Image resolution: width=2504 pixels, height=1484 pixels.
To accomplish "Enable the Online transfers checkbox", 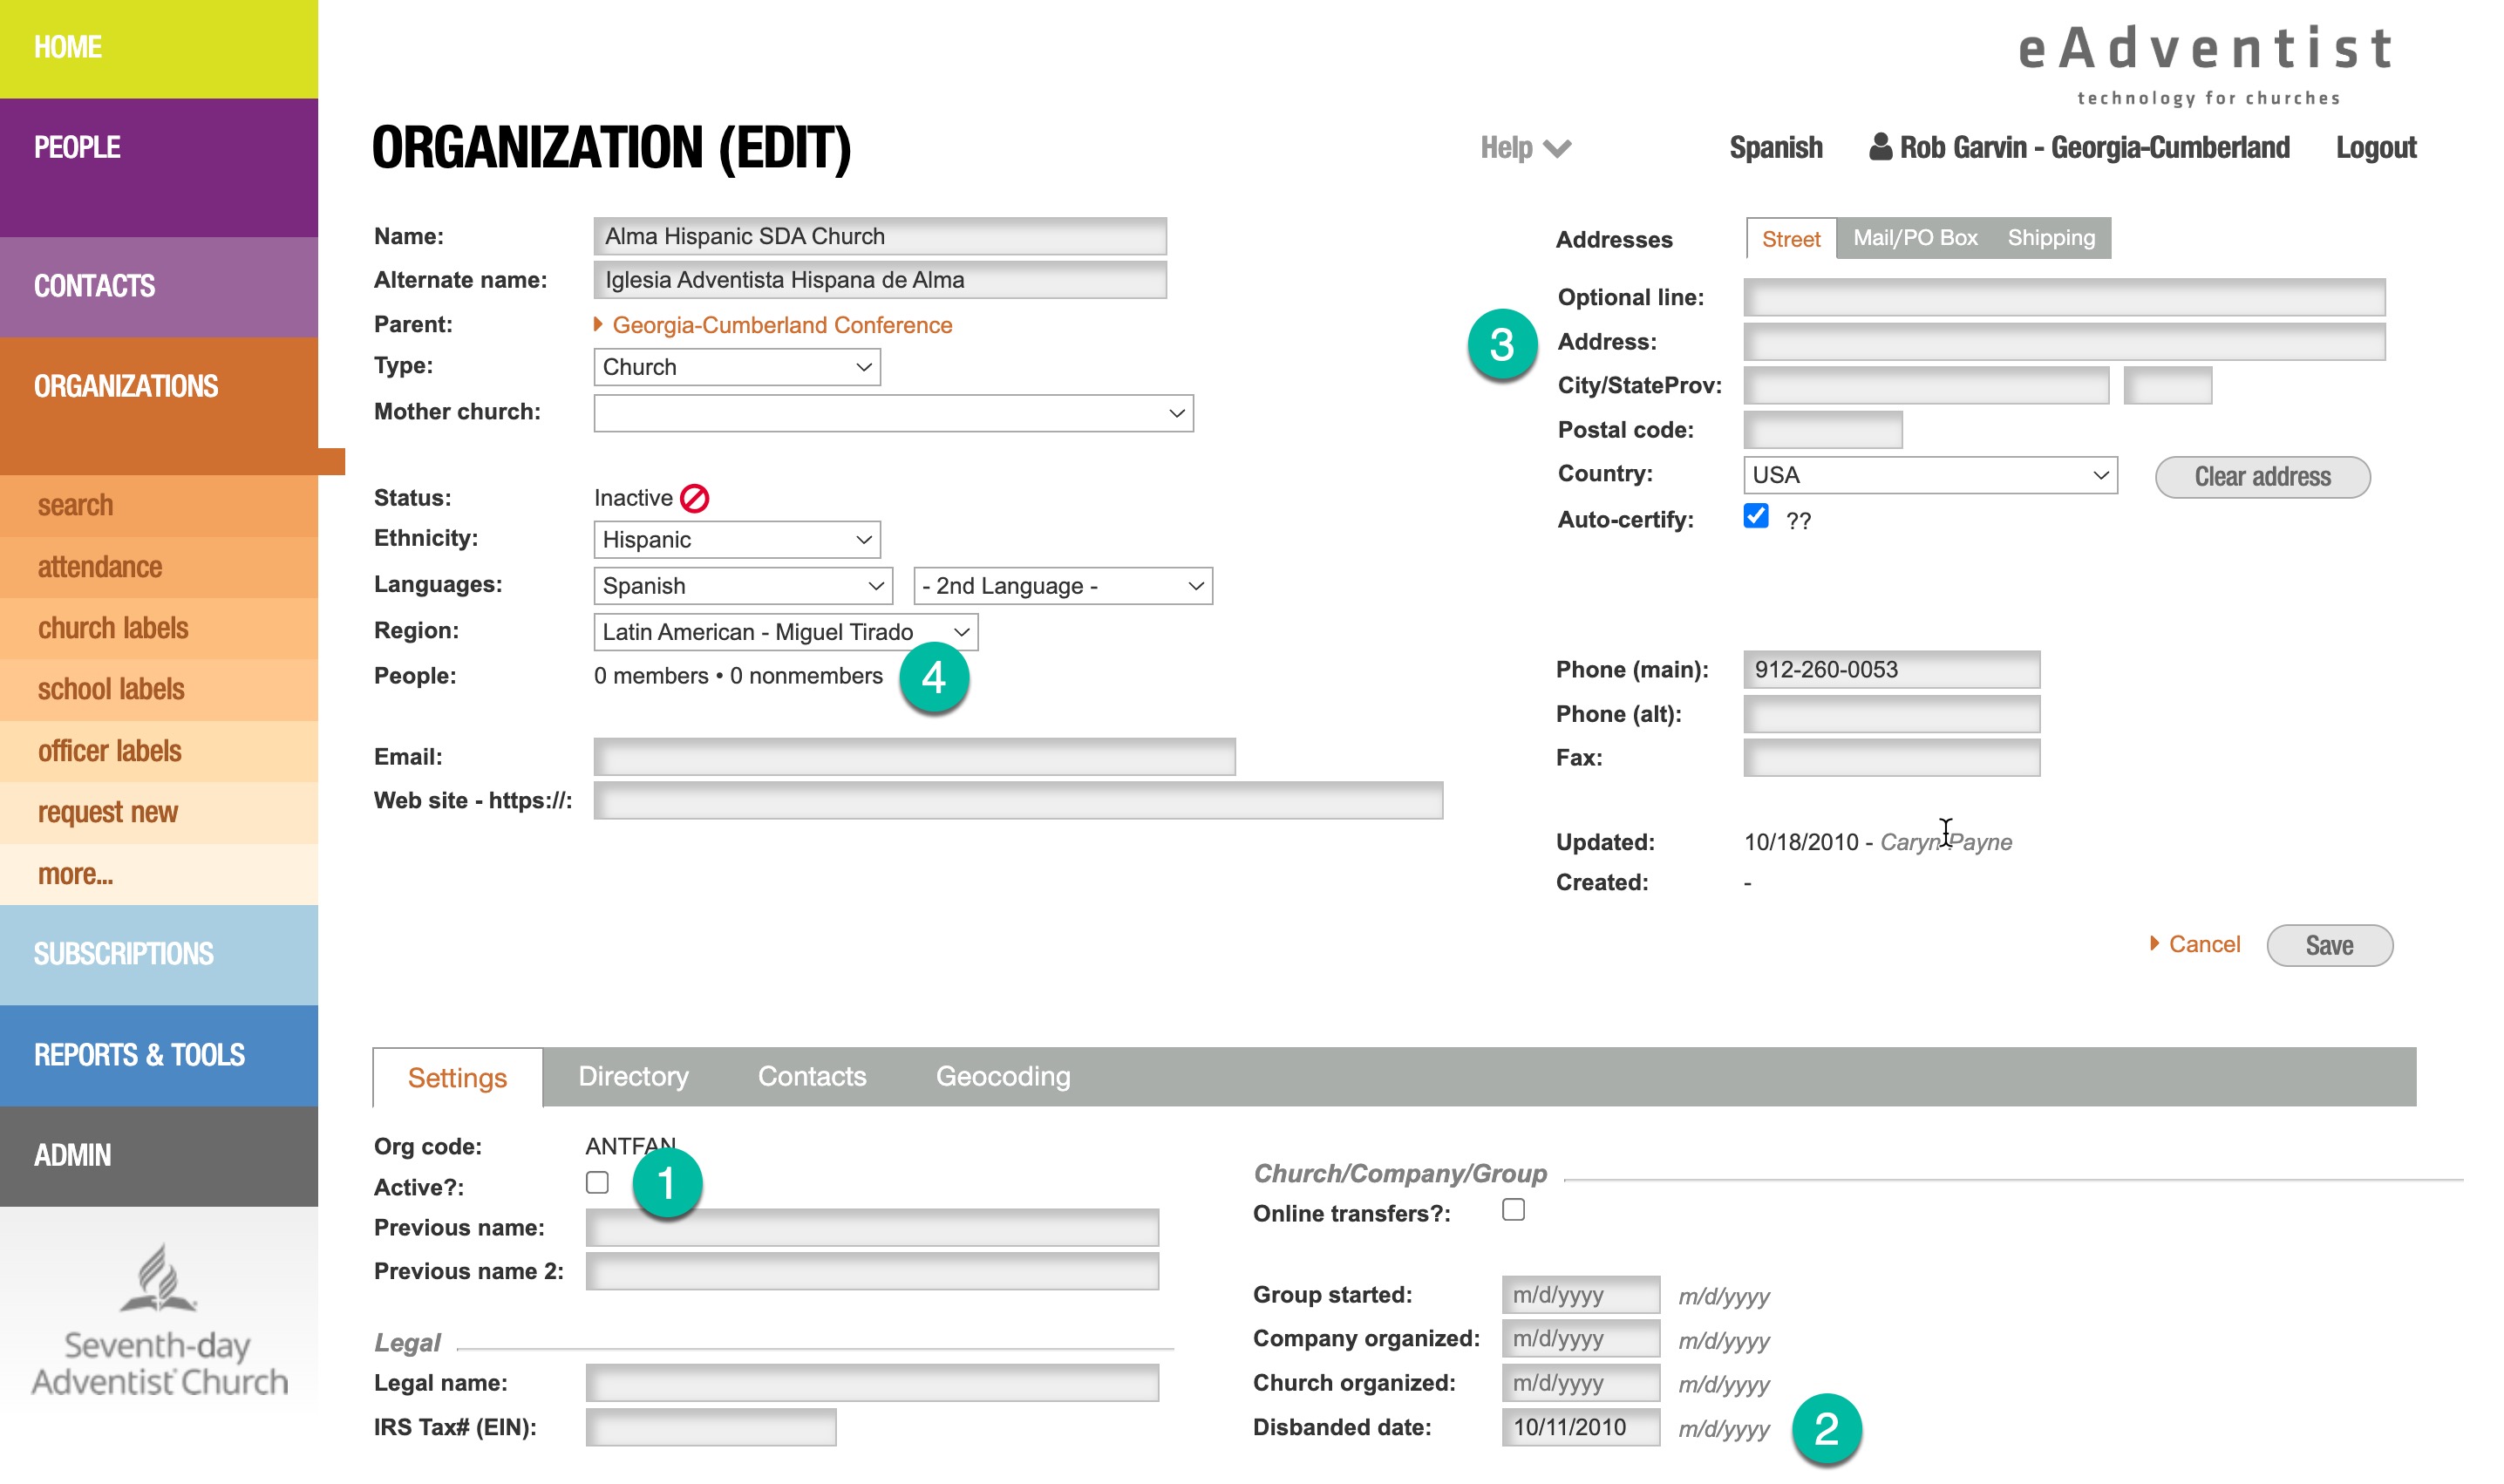I will (1513, 1210).
